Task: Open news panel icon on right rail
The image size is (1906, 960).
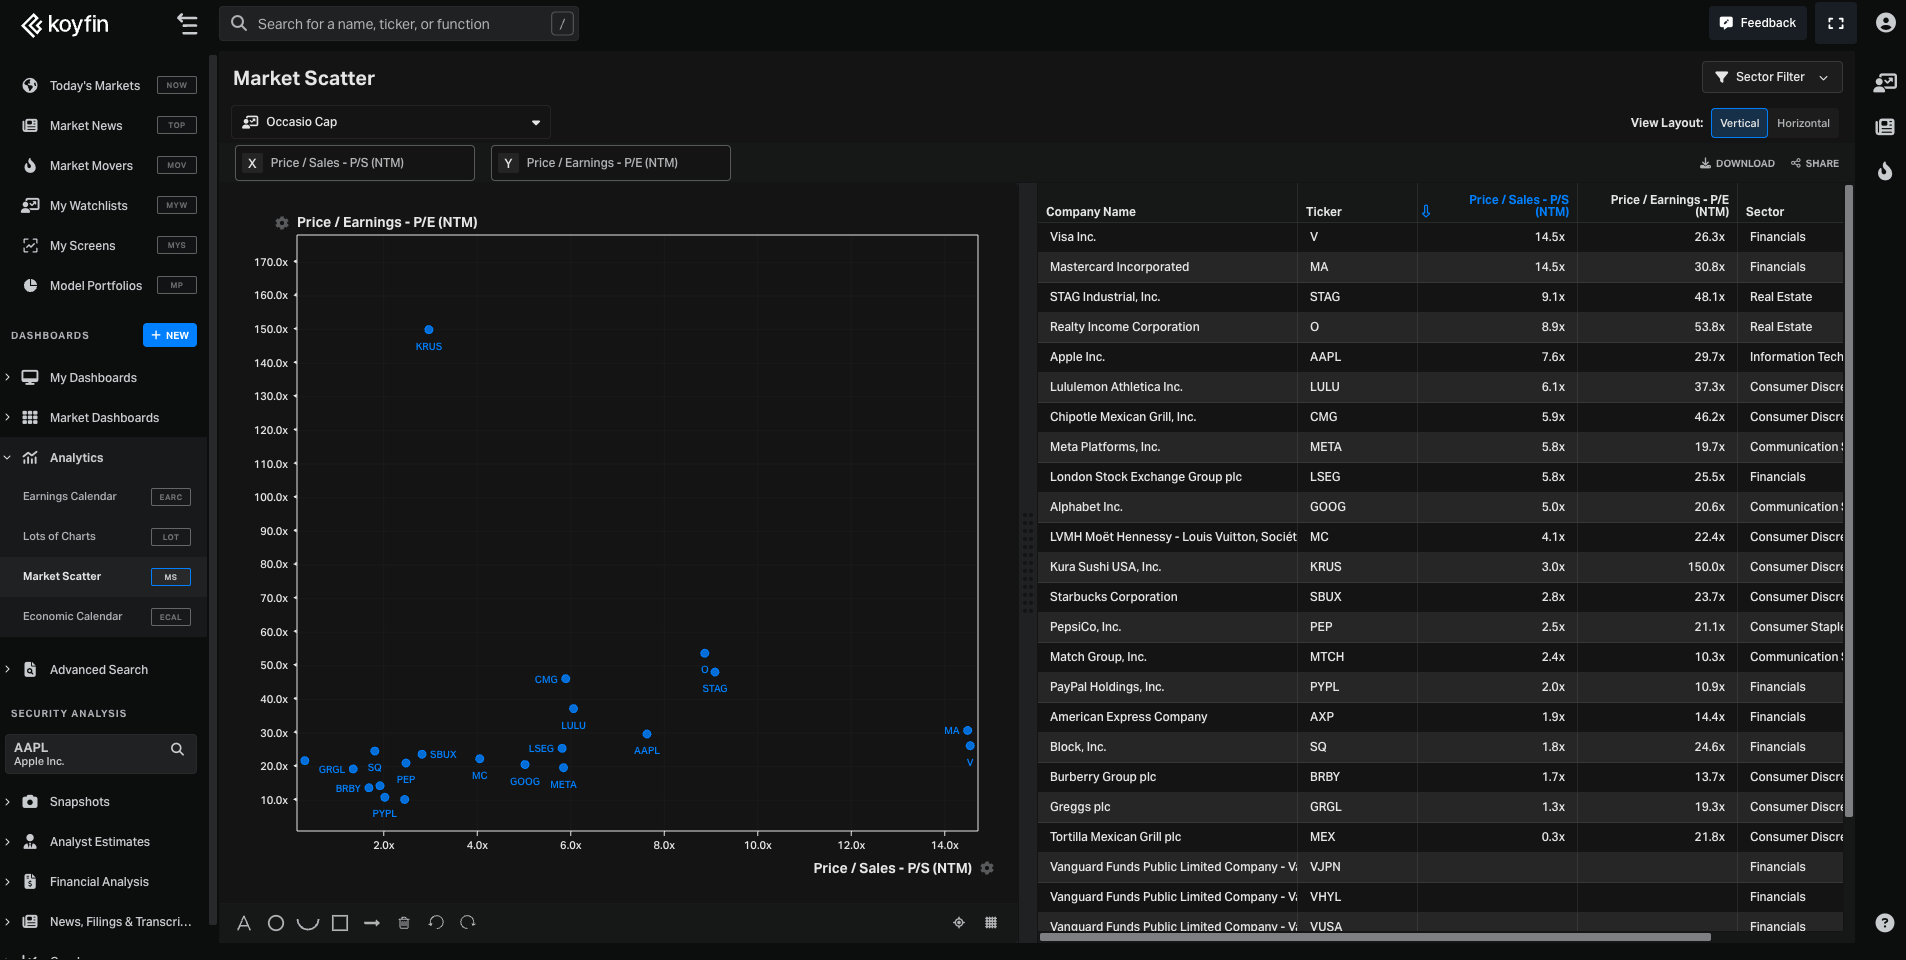Action: tap(1885, 127)
